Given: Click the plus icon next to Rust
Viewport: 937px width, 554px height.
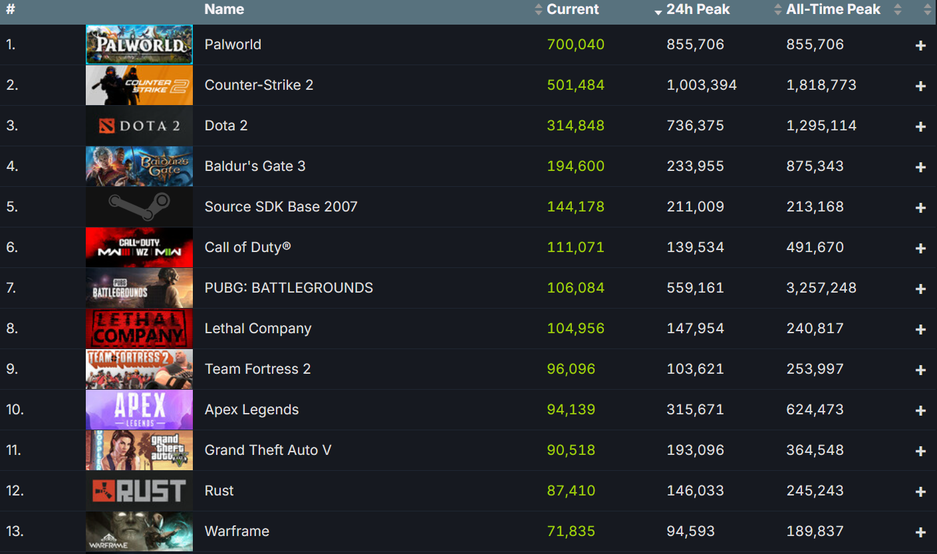Looking at the screenshot, I should 920,491.
